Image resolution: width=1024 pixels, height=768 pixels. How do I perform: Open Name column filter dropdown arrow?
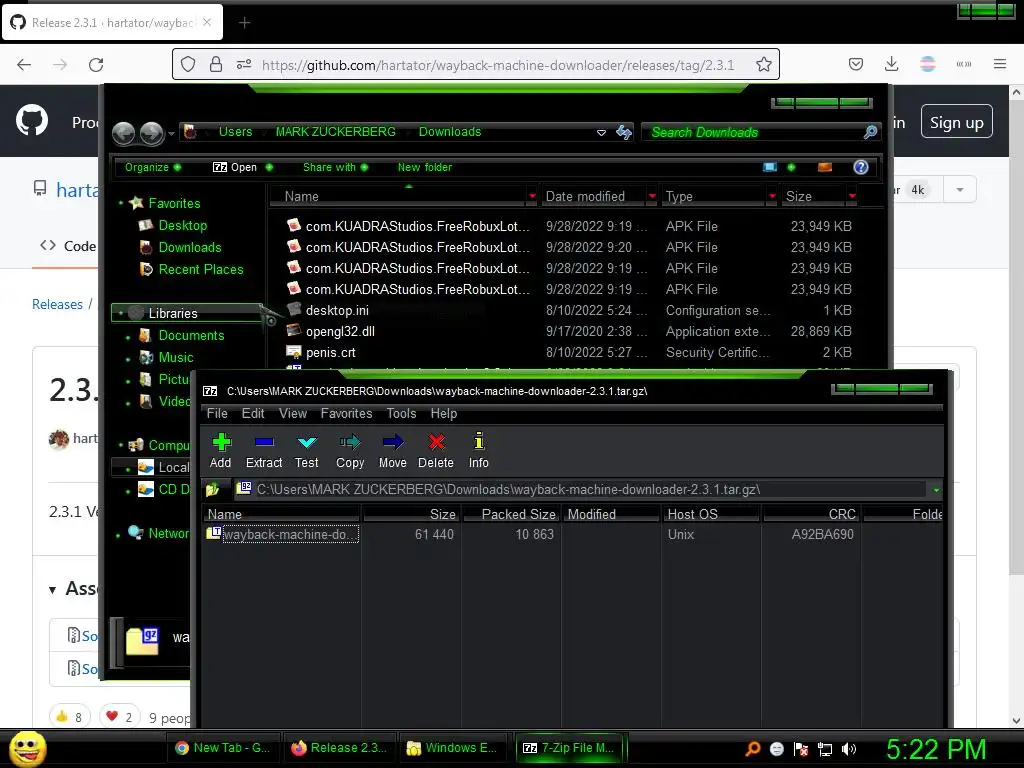(x=532, y=197)
